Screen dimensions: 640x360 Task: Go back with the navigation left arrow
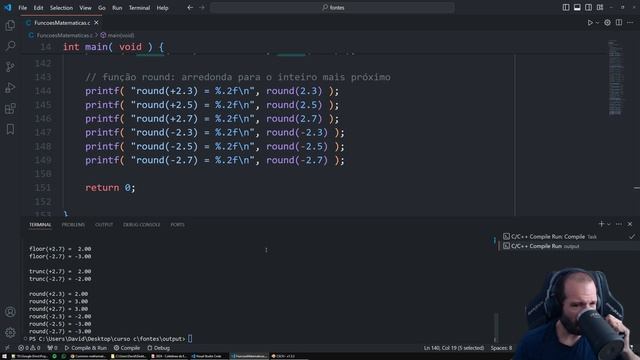[190, 7]
